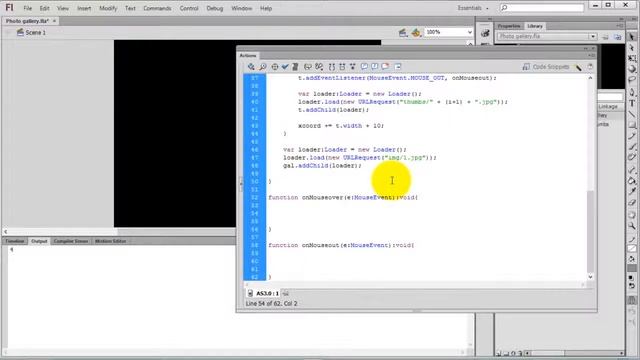Select the Free Transform tool
This screenshot has width=640, height=360.
click(632, 58)
